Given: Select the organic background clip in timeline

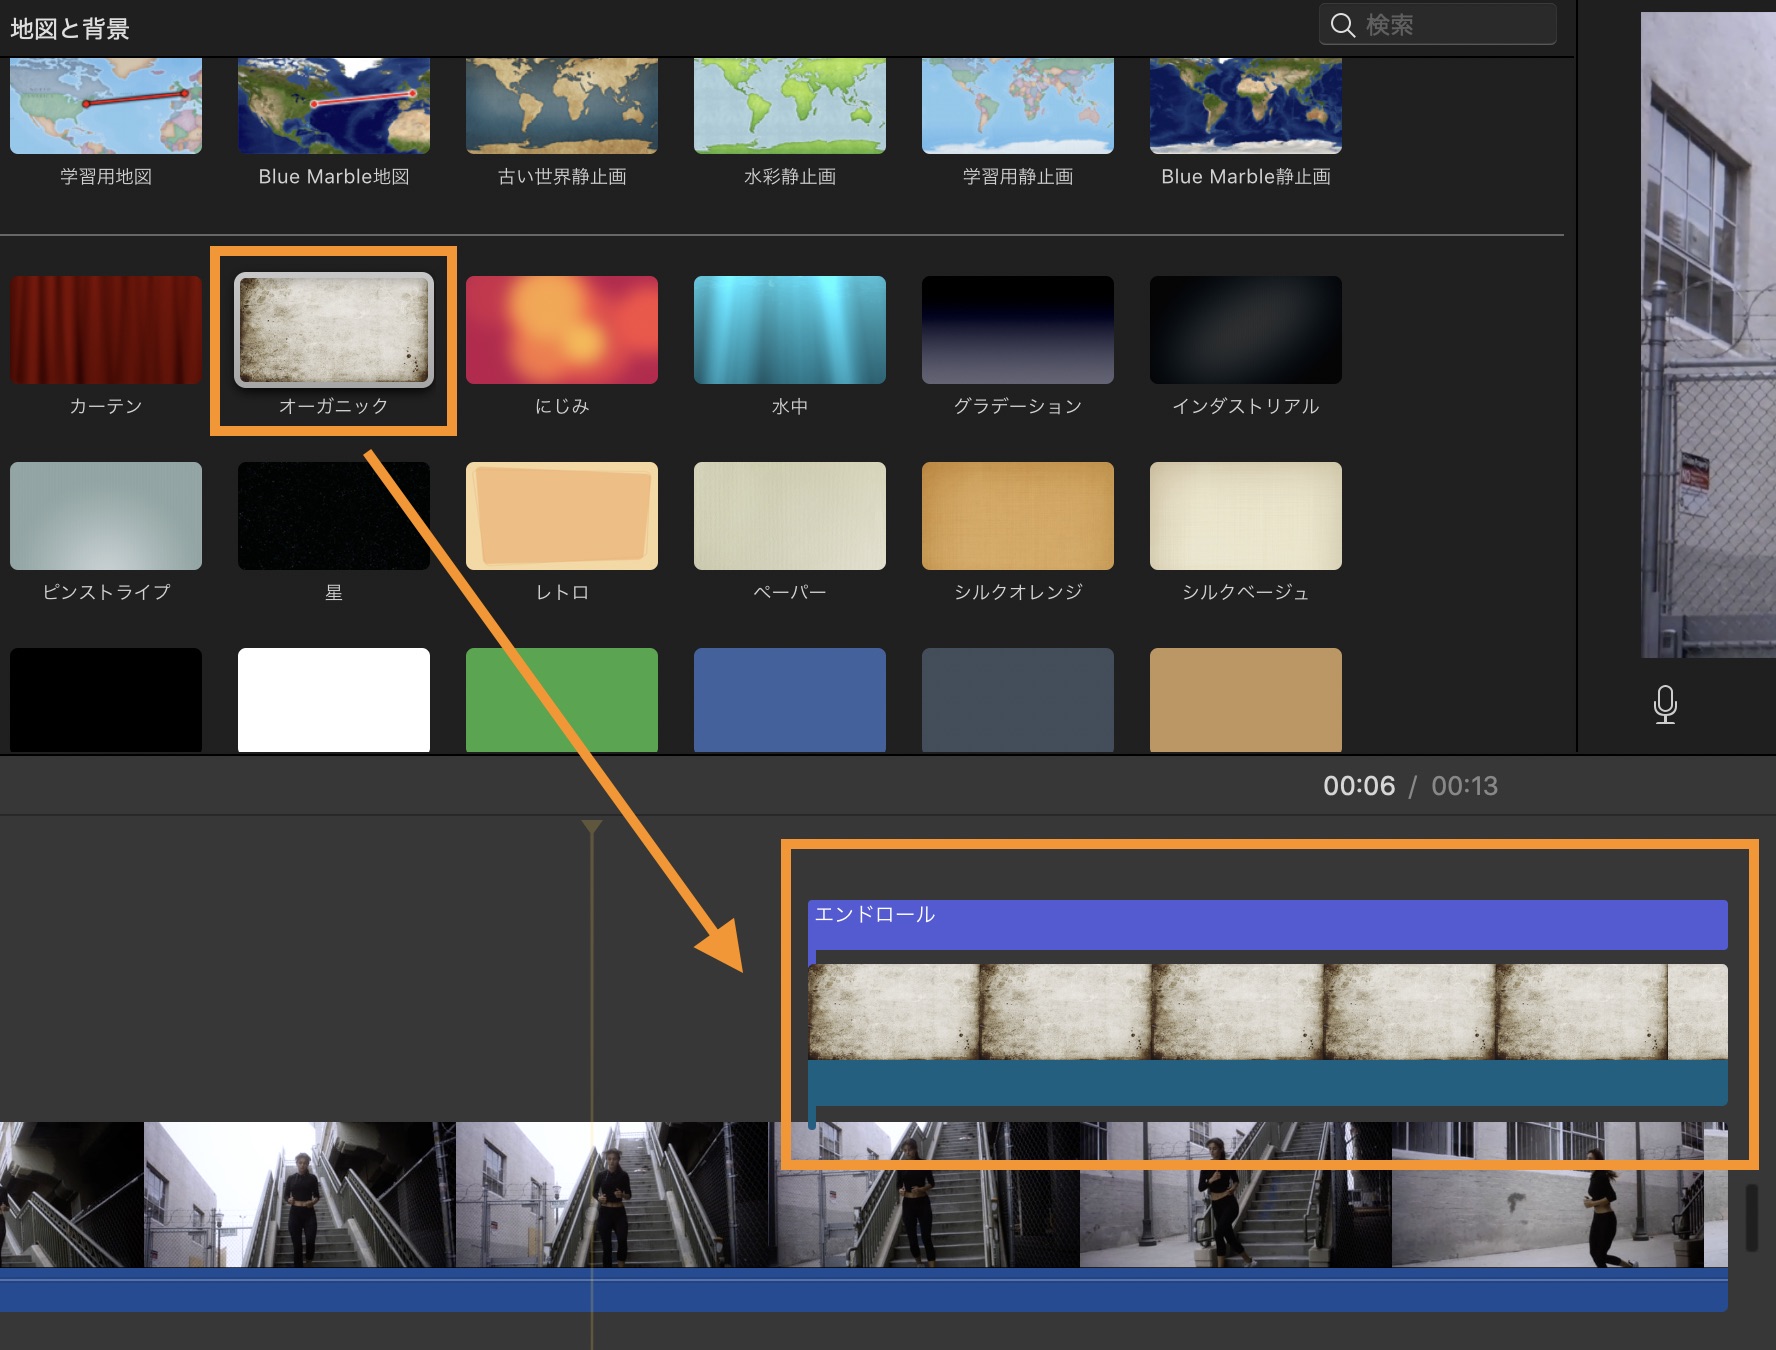Looking at the screenshot, I should [1268, 1012].
